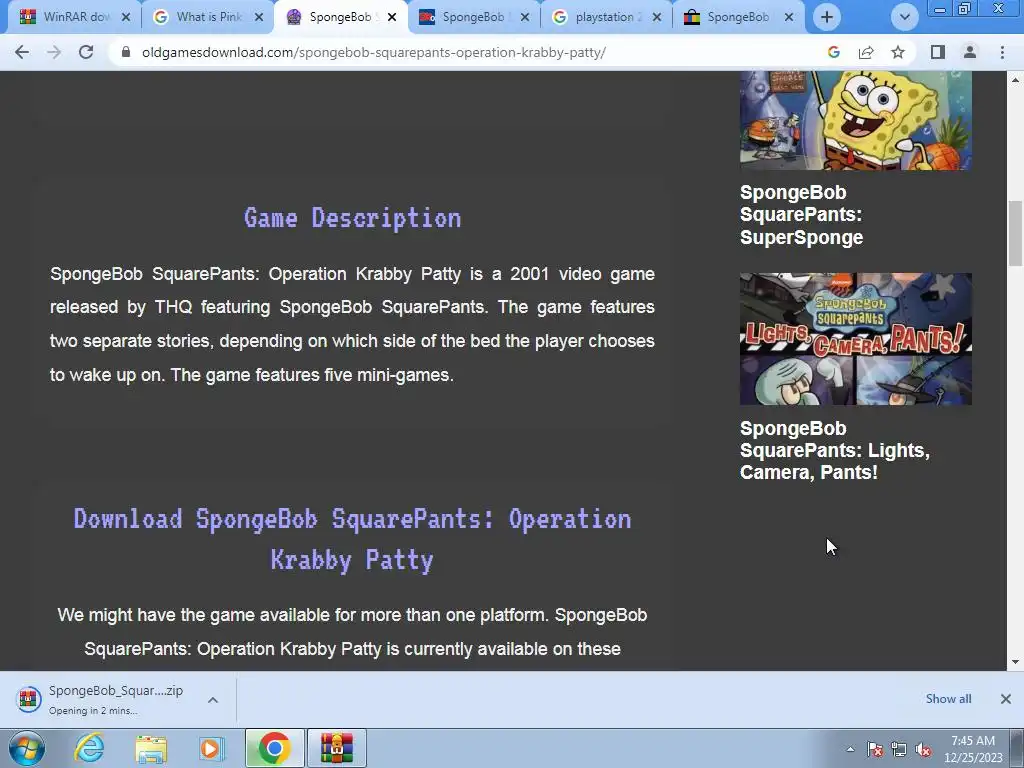Share this page via share icon
Screen dimensions: 1024x768
pos(866,52)
